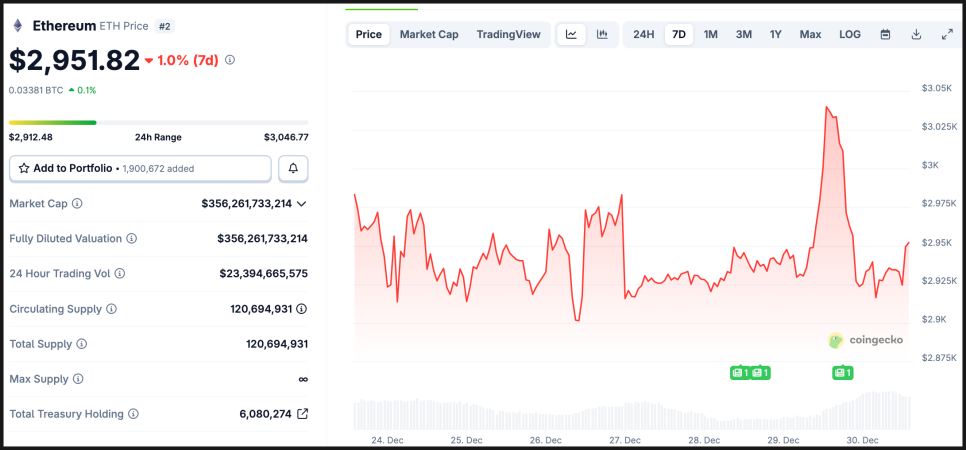
Task: Switch to candlestick chart icon
Action: [602, 34]
